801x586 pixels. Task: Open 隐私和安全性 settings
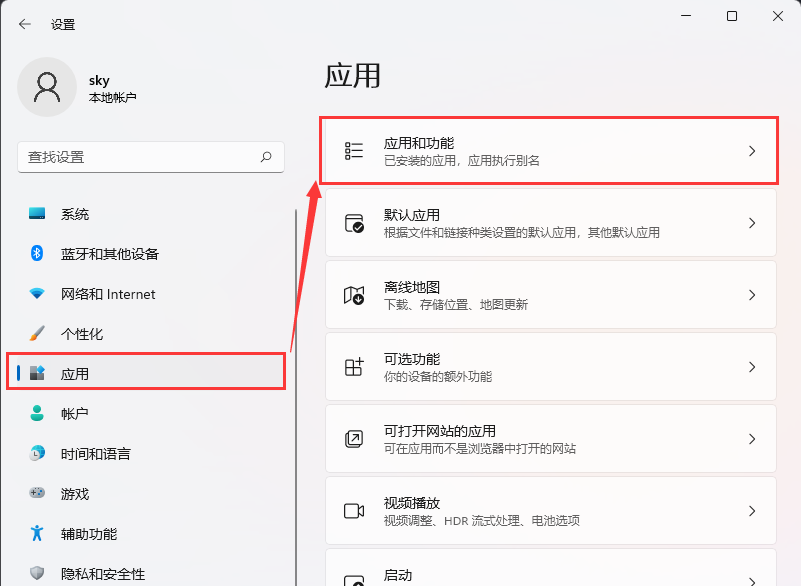[x=100, y=574]
